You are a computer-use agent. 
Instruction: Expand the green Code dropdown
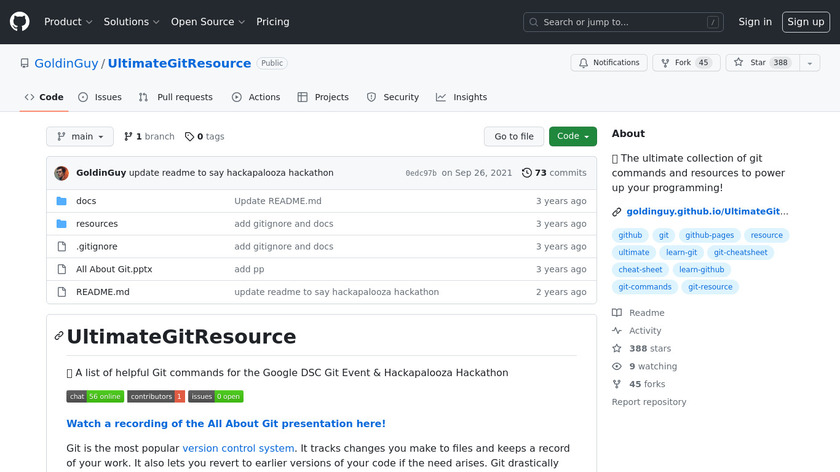pos(572,137)
